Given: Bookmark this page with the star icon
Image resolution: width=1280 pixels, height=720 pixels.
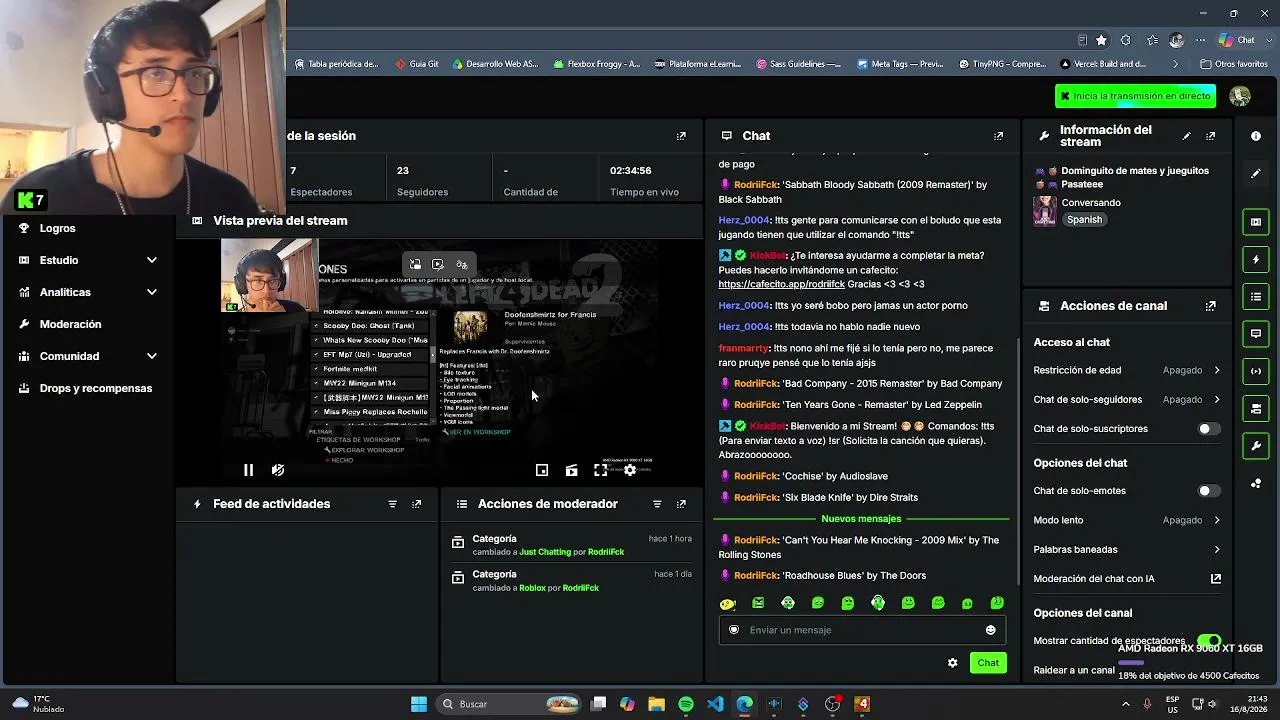Looking at the screenshot, I should [x=1101, y=40].
